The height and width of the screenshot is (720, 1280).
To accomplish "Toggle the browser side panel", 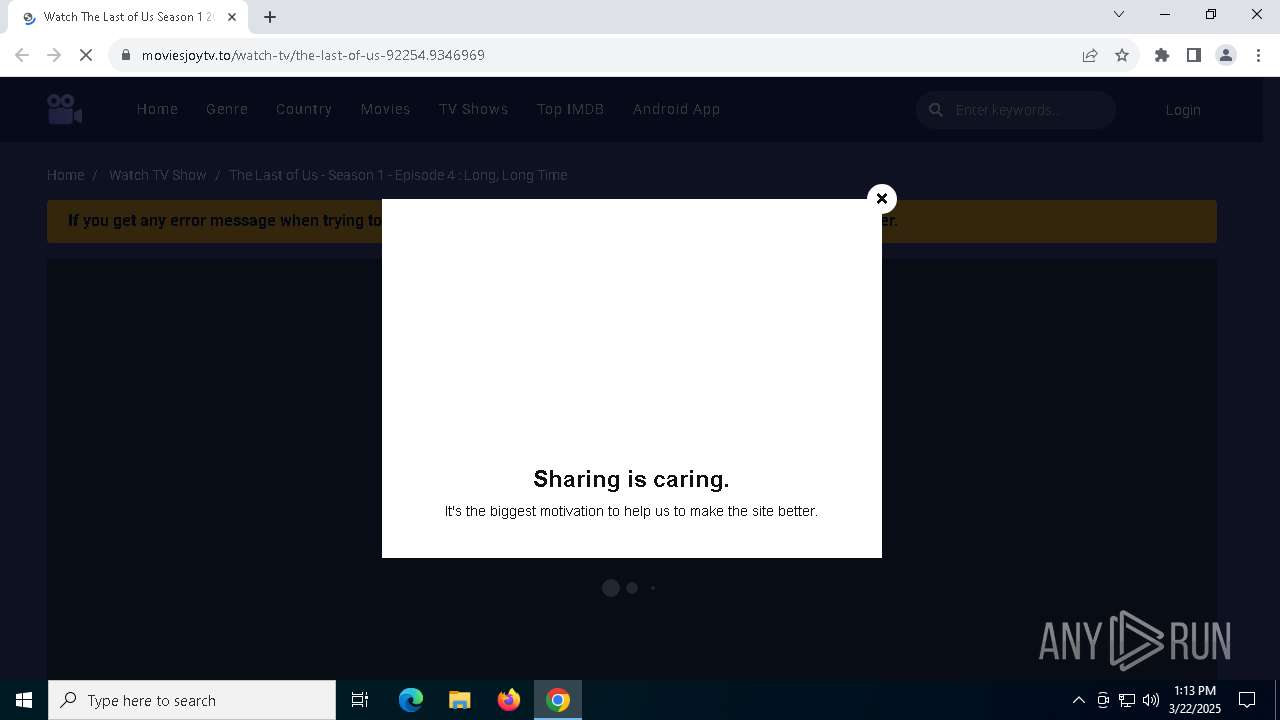I will click(x=1194, y=55).
